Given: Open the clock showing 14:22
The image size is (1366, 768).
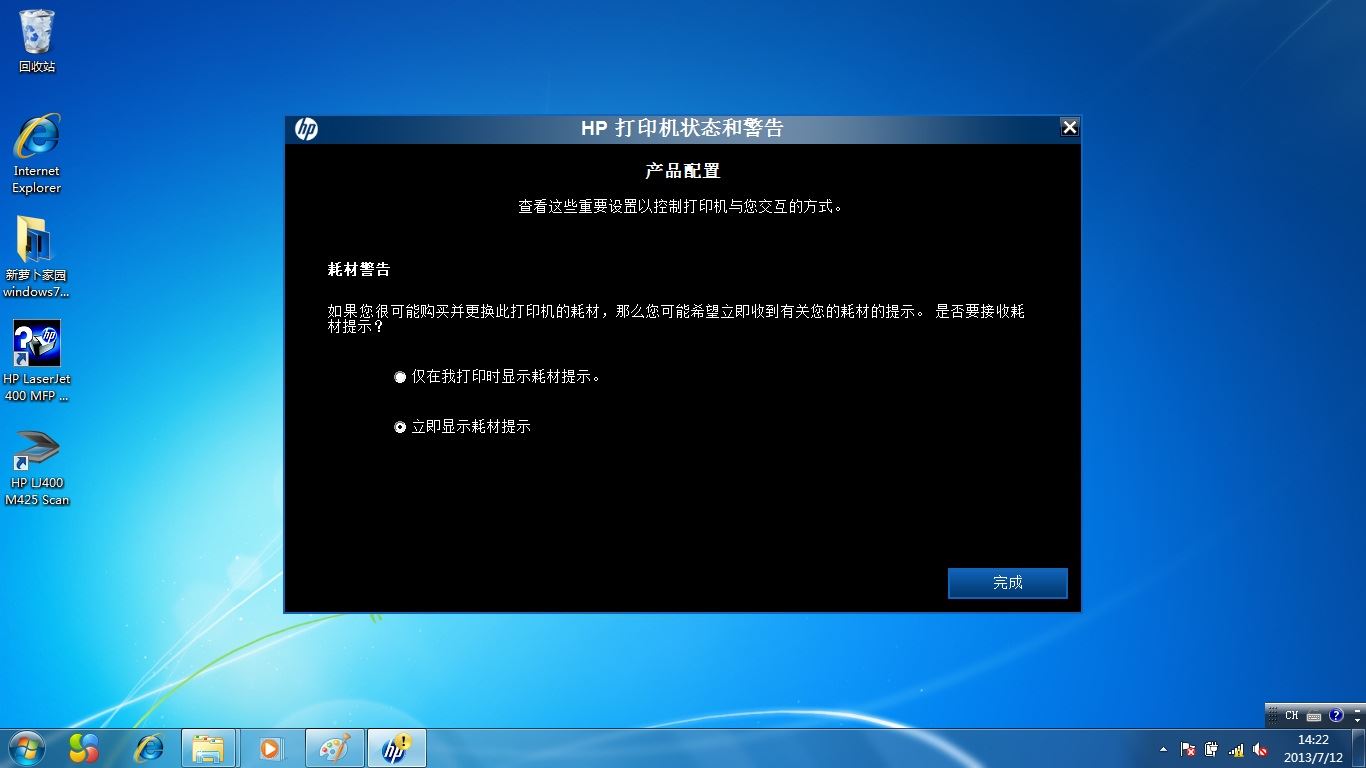Looking at the screenshot, I should (x=1313, y=748).
